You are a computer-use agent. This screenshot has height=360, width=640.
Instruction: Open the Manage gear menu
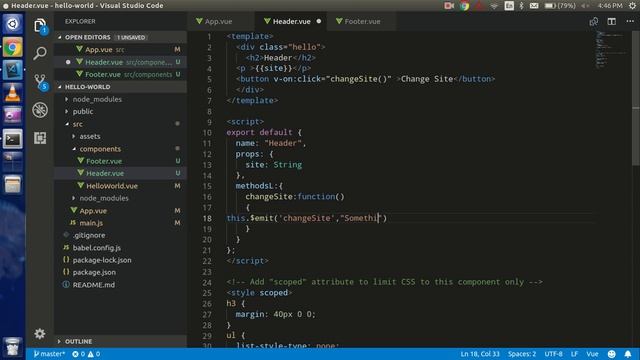click(40, 334)
